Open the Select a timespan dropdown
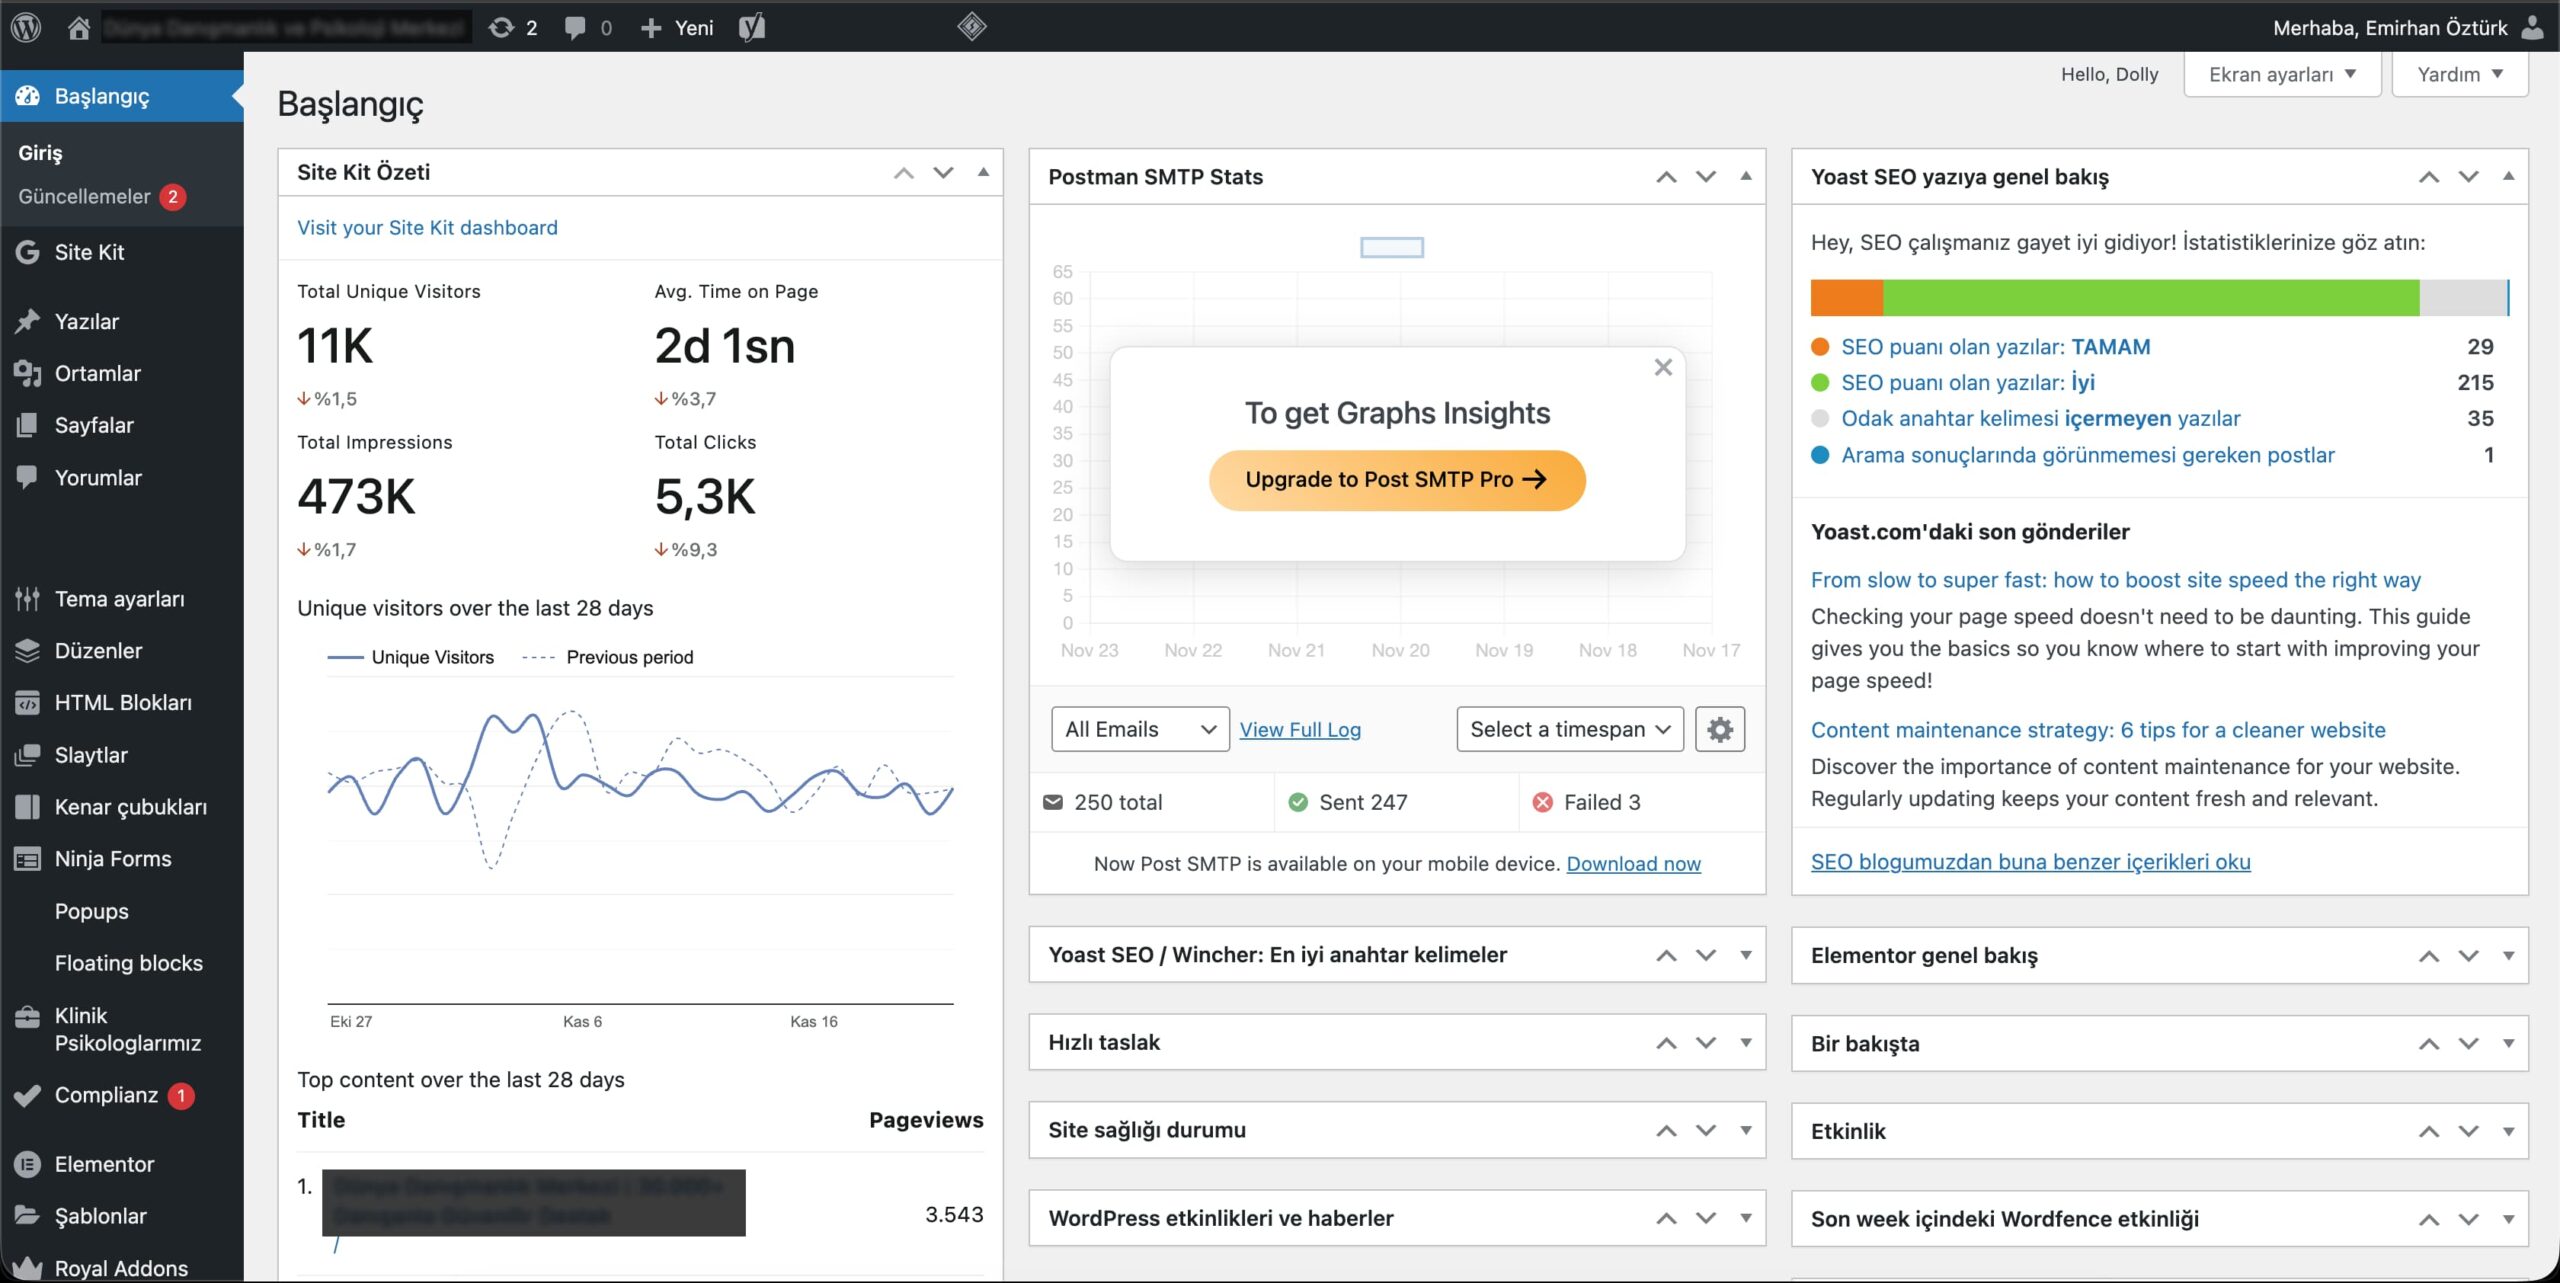The width and height of the screenshot is (2560, 1283). click(1569, 729)
